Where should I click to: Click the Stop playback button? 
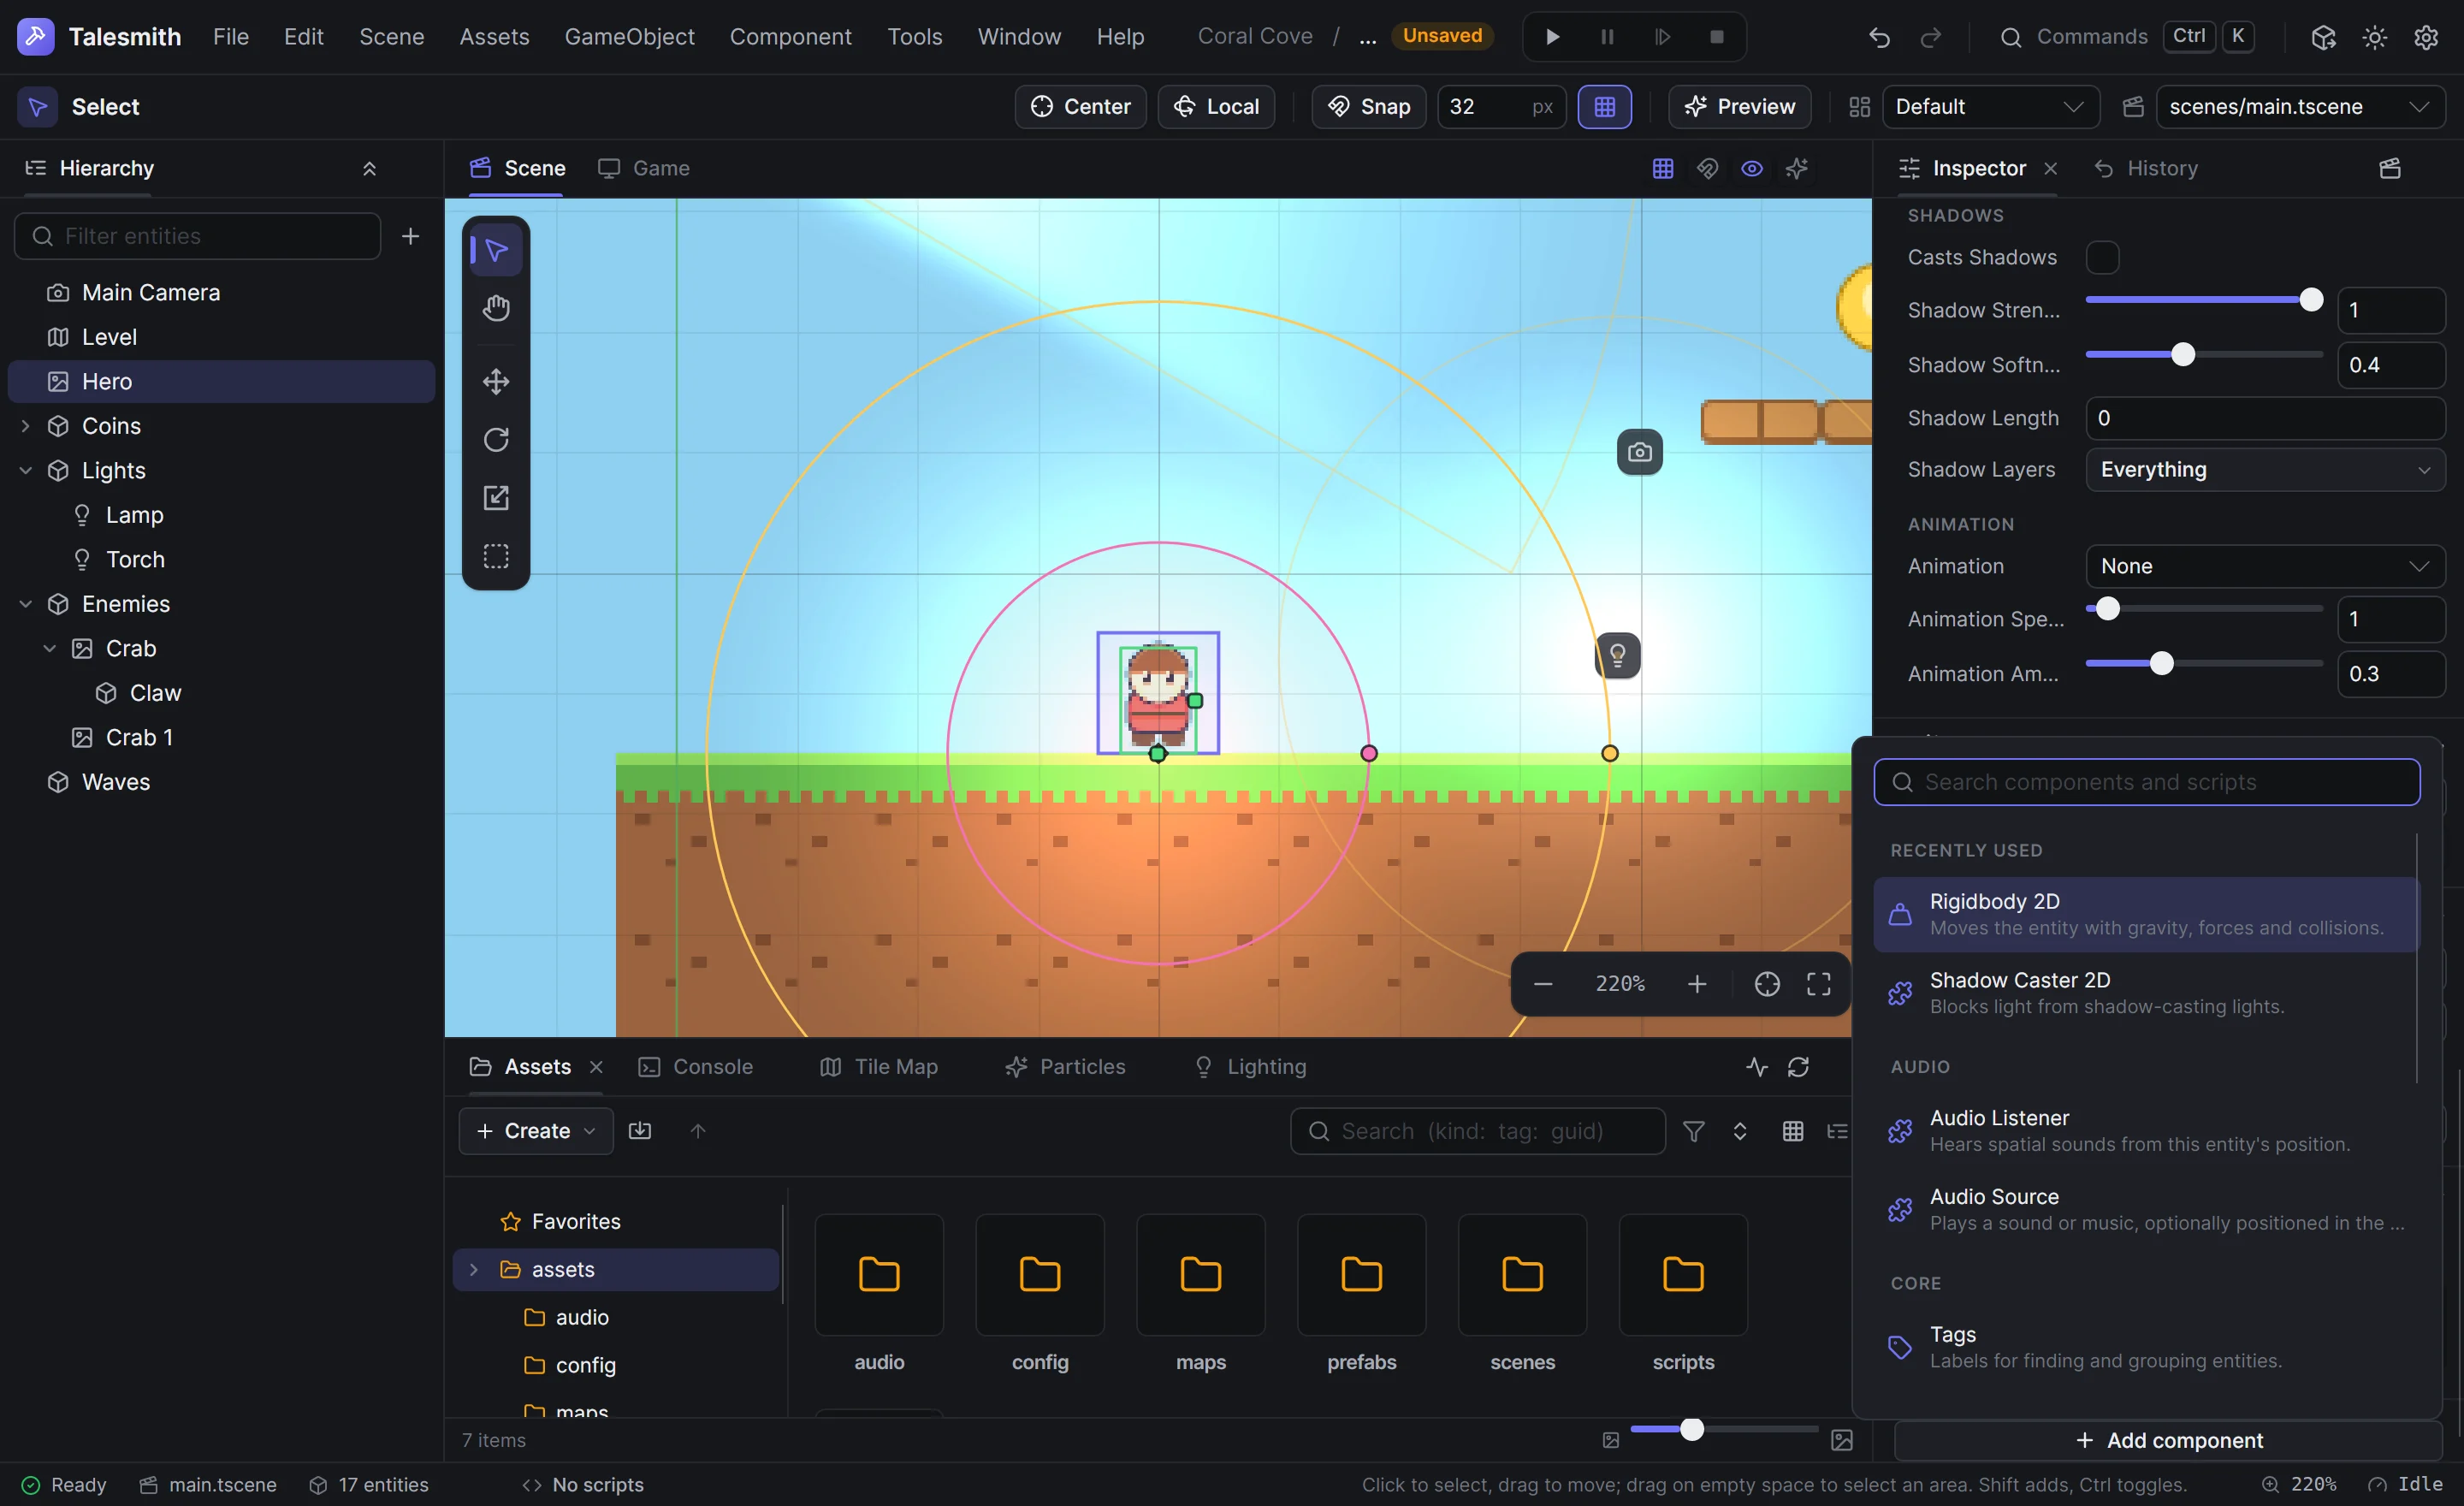(1716, 37)
